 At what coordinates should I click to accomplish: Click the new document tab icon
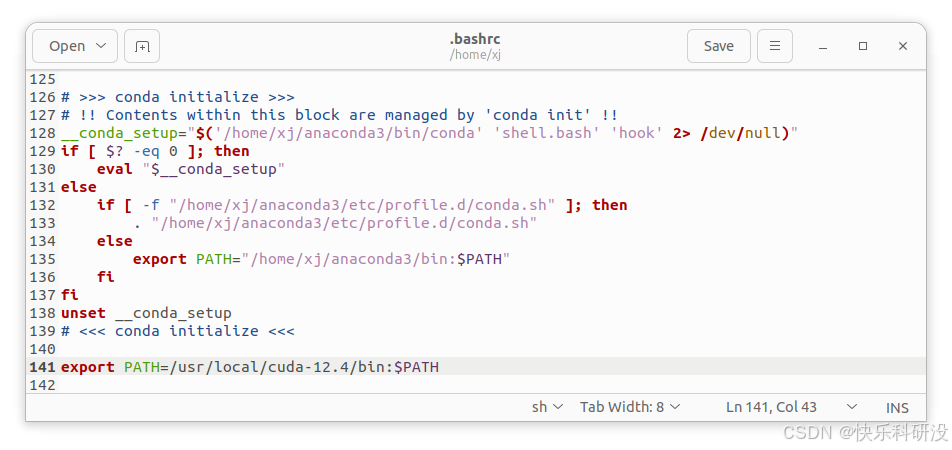point(142,46)
